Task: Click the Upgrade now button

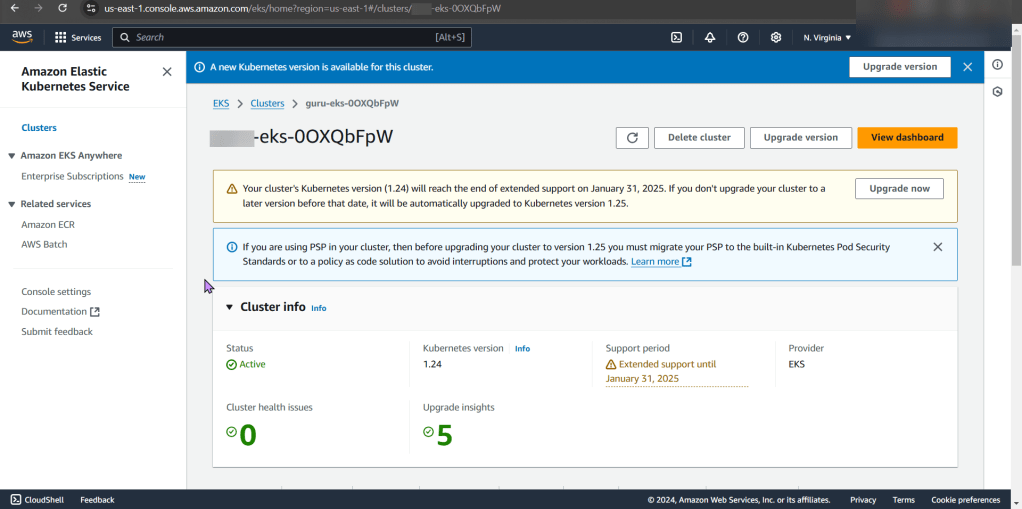Action: click(898, 189)
